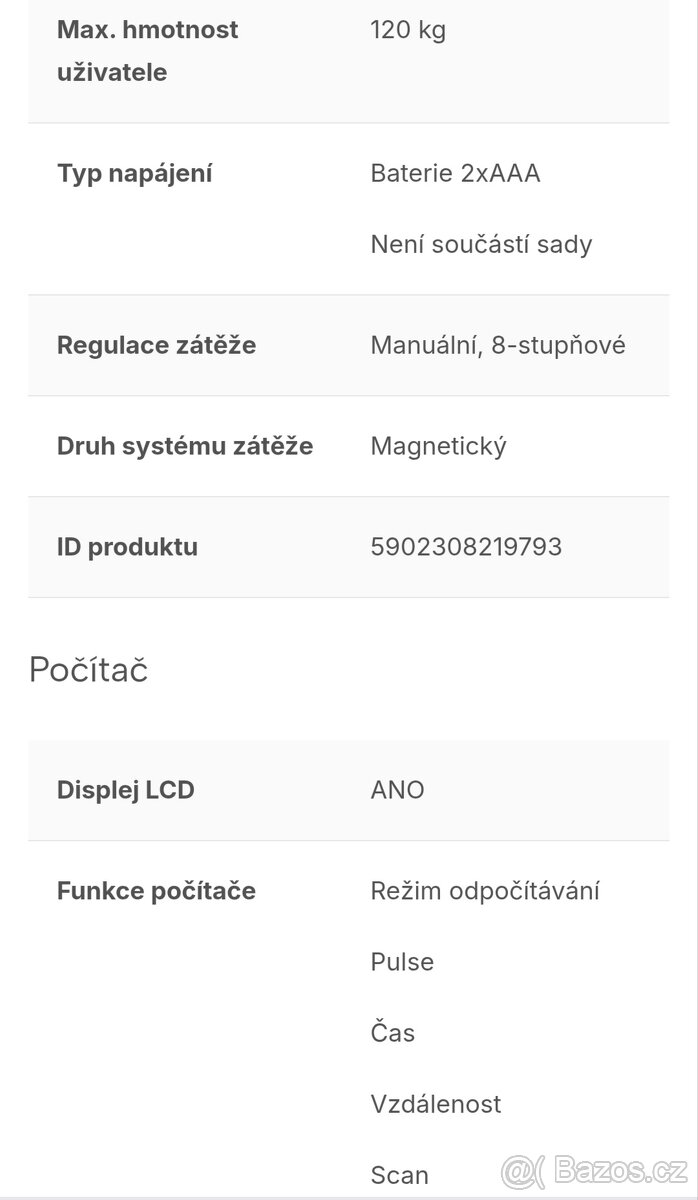Click the Manuální, 8-stupňové value
This screenshot has width=698, height=1200.
[498, 345]
